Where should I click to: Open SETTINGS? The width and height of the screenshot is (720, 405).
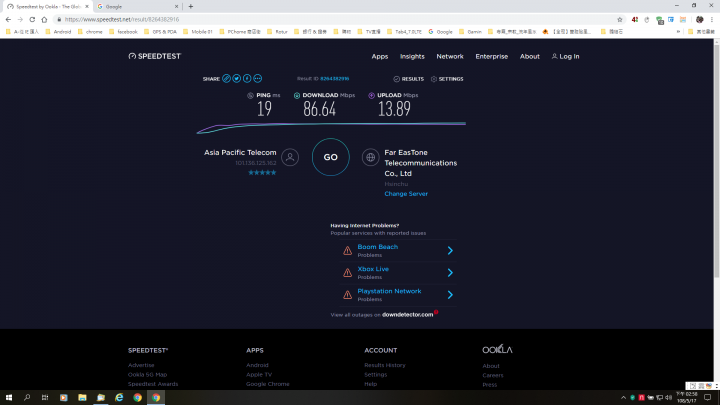point(447,79)
